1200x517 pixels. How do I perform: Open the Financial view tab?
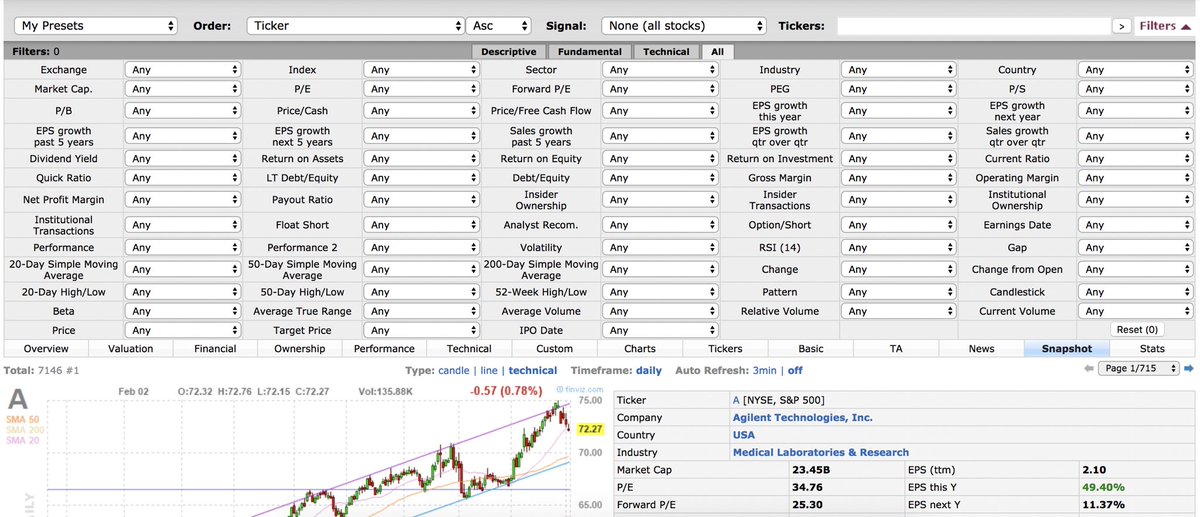(x=215, y=349)
